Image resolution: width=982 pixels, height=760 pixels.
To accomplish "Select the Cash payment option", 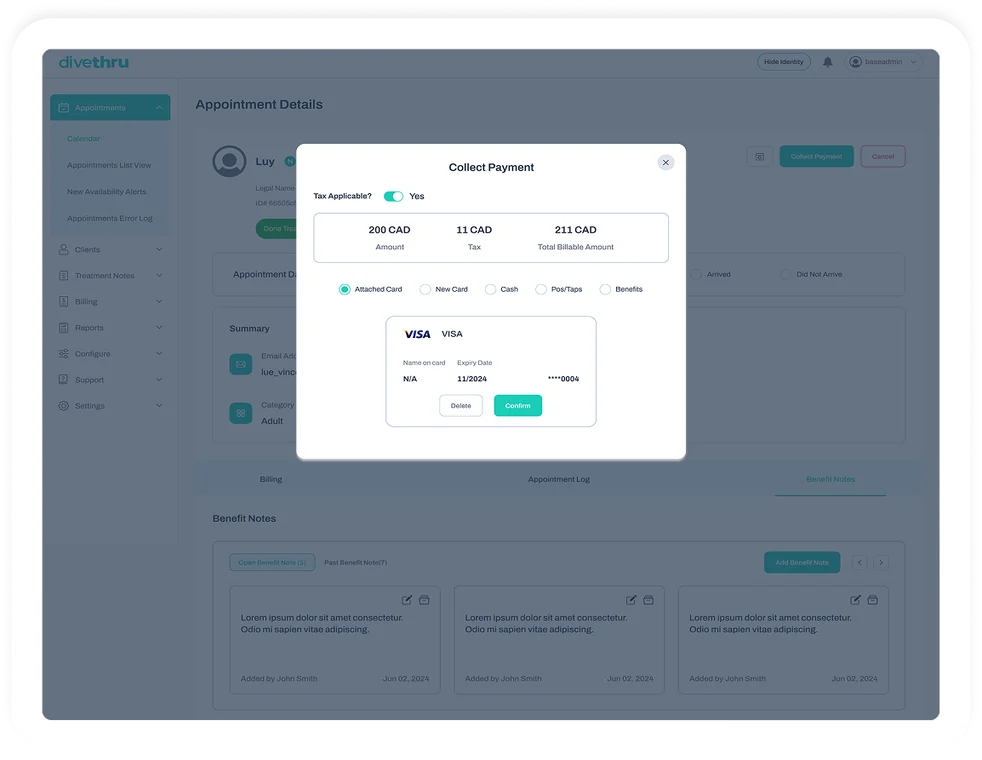I will pos(490,289).
